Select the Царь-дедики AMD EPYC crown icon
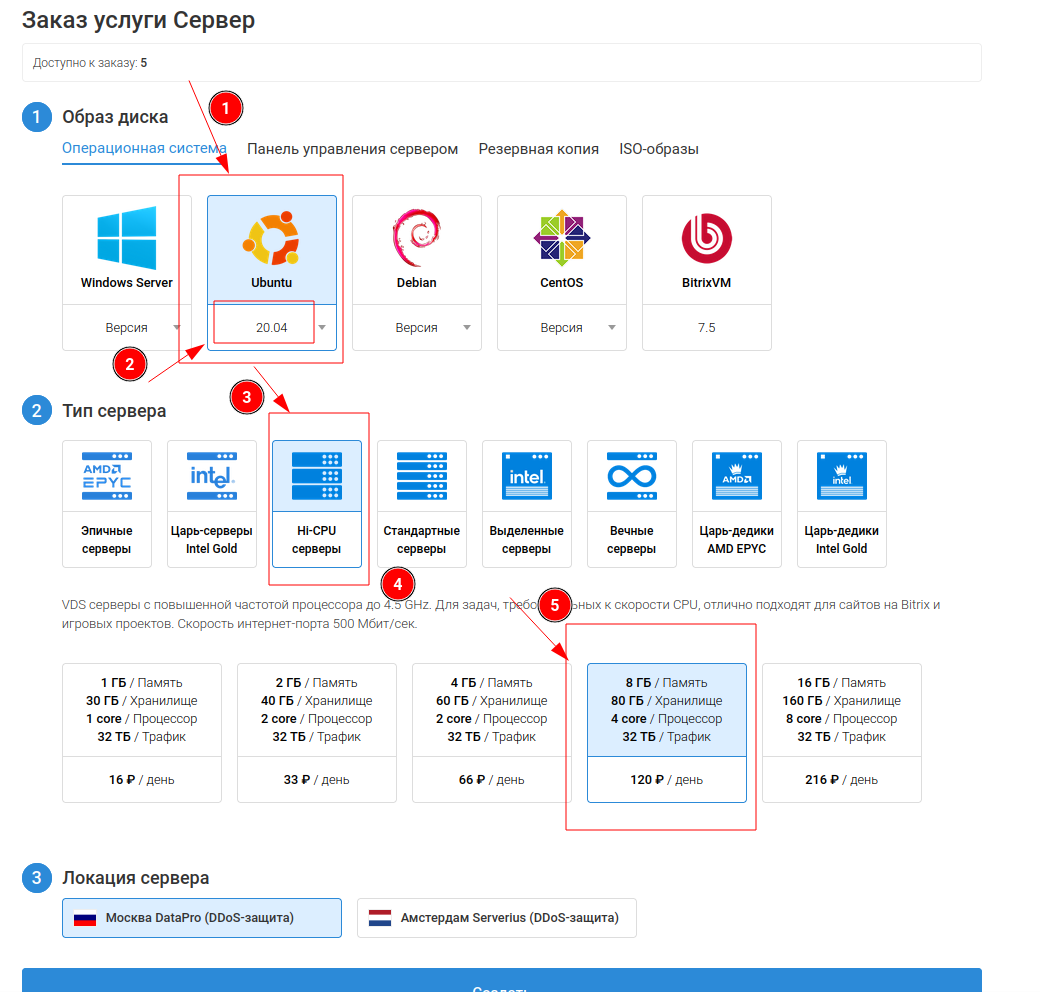 click(x=737, y=476)
